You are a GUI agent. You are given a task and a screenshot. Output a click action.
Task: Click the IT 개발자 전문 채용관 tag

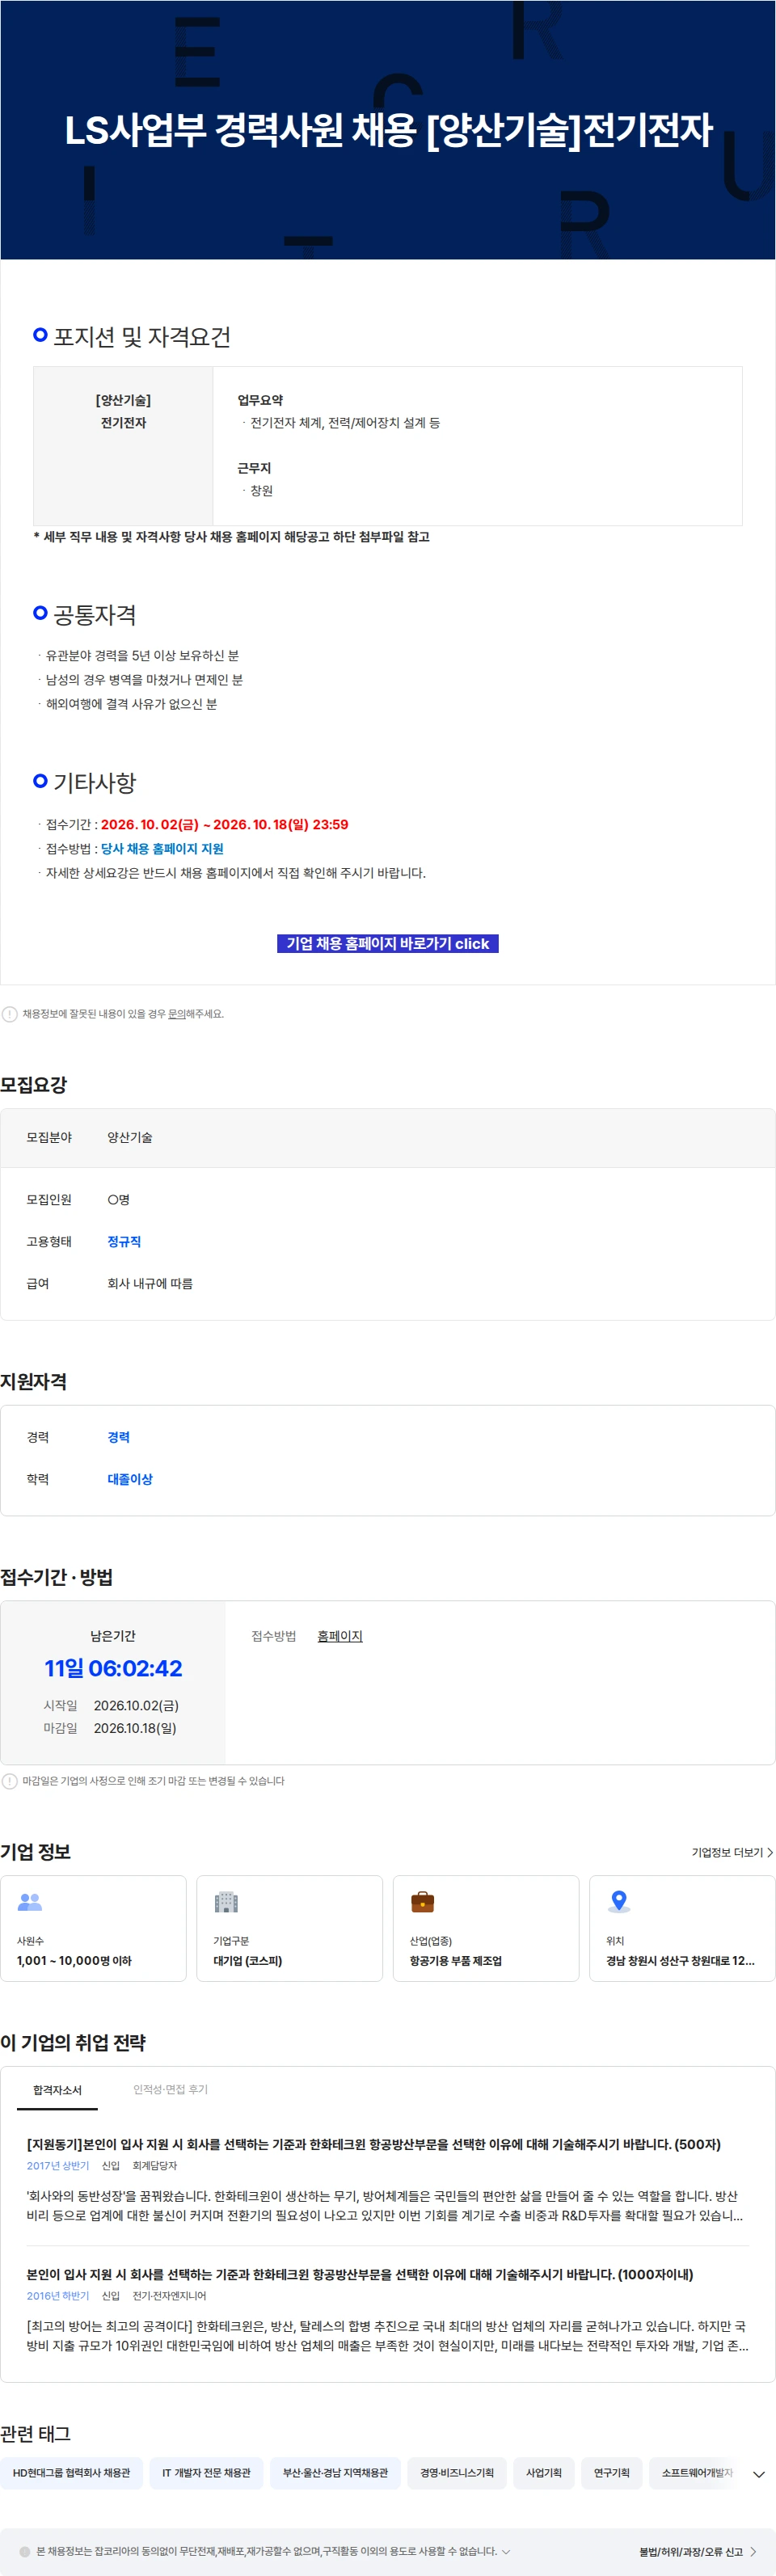point(206,2473)
